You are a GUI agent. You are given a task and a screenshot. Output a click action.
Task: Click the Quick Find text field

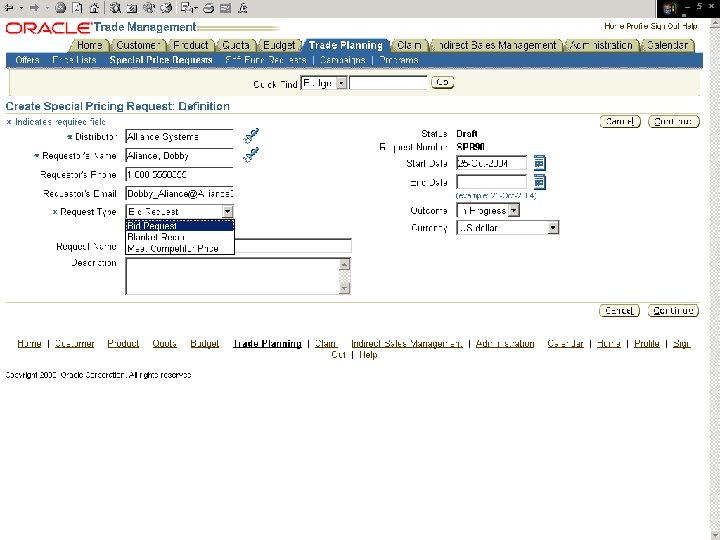(x=388, y=83)
